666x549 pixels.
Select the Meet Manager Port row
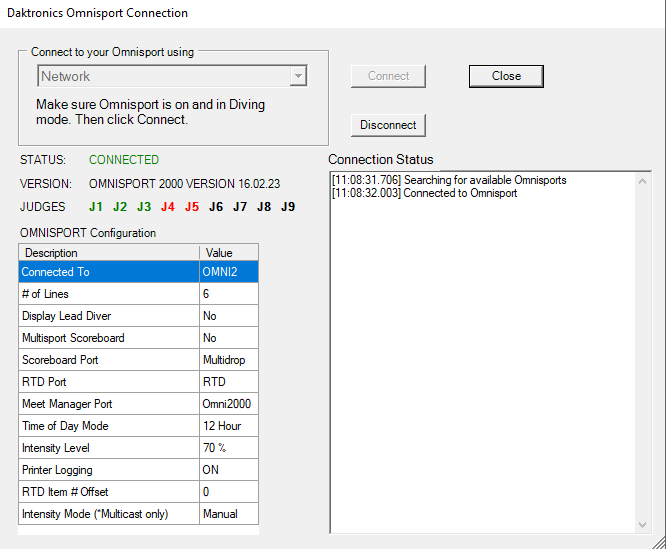[138, 404]
